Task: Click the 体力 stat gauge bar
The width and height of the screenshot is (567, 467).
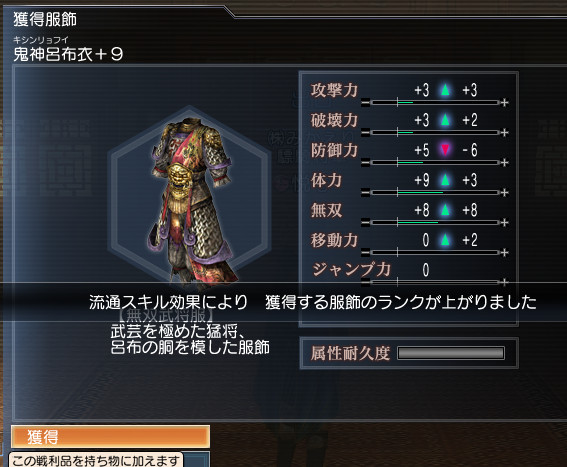Action: tap(435, 193)
